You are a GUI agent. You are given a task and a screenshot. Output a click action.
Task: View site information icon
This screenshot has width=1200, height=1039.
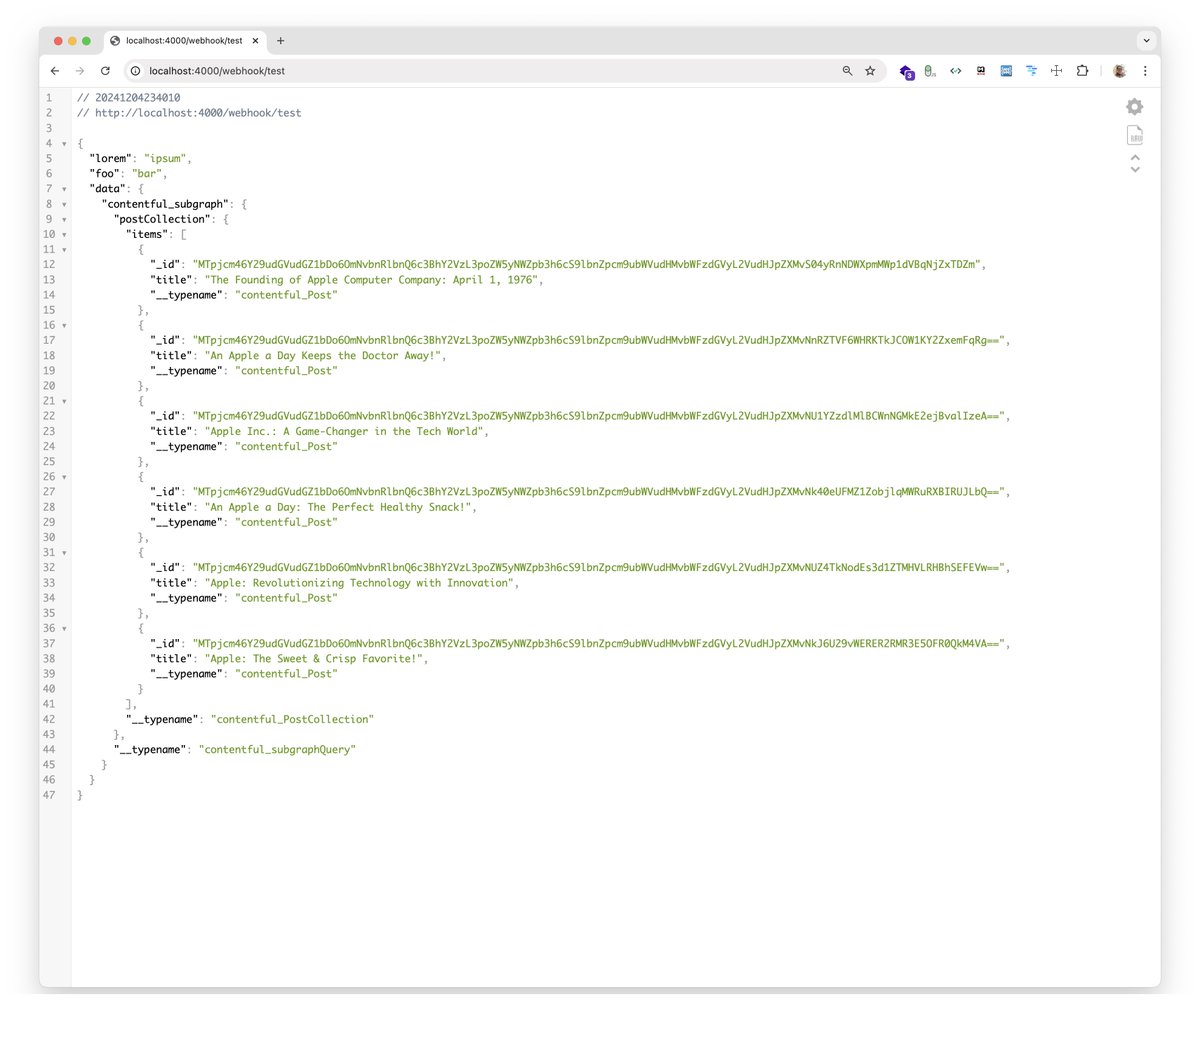136,71
